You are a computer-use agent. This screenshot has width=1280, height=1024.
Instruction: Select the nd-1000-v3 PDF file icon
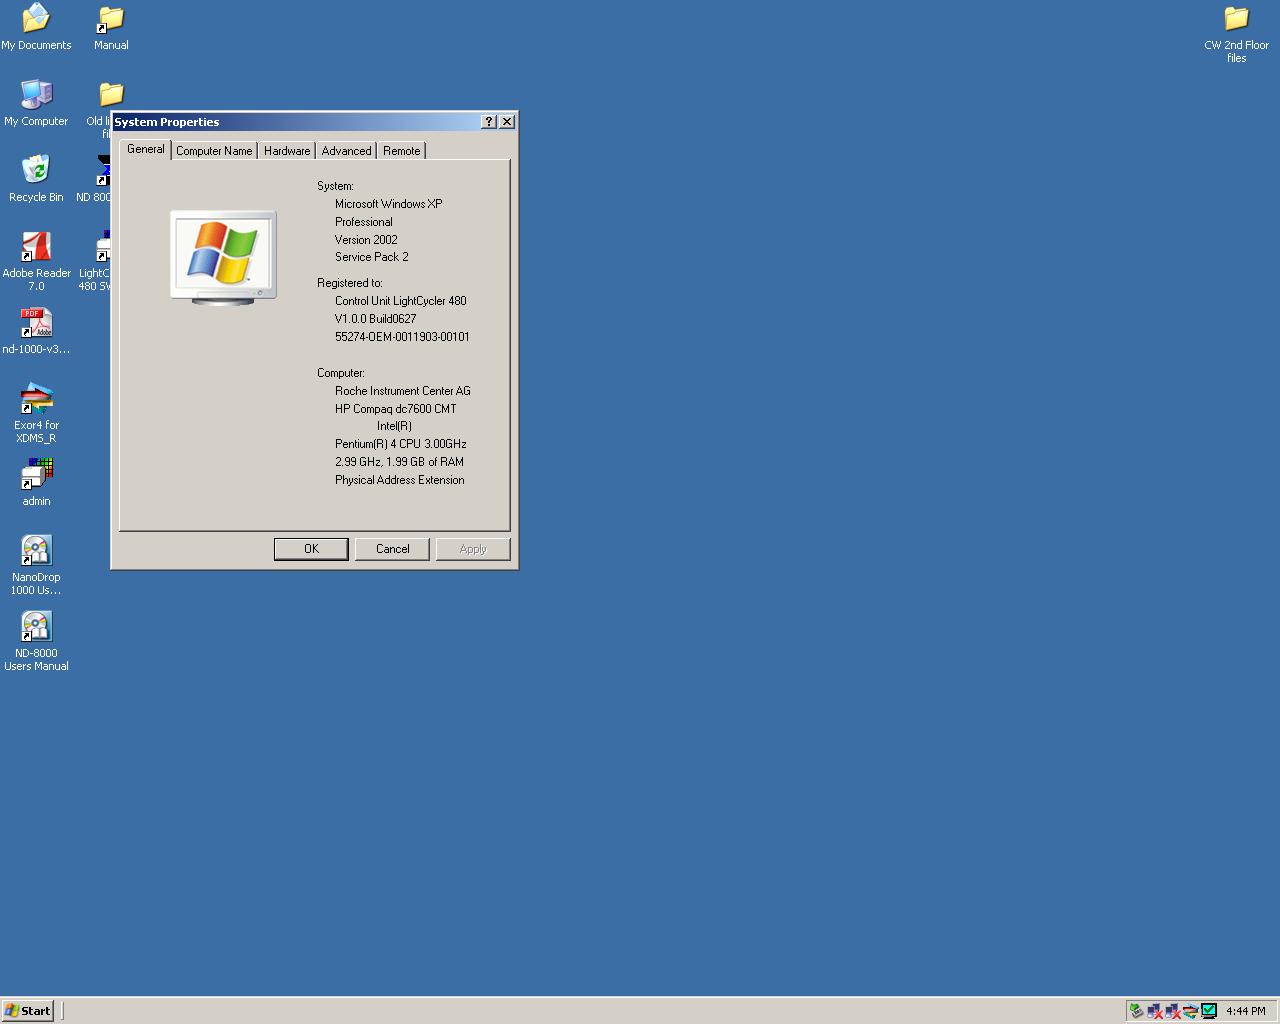36,324
